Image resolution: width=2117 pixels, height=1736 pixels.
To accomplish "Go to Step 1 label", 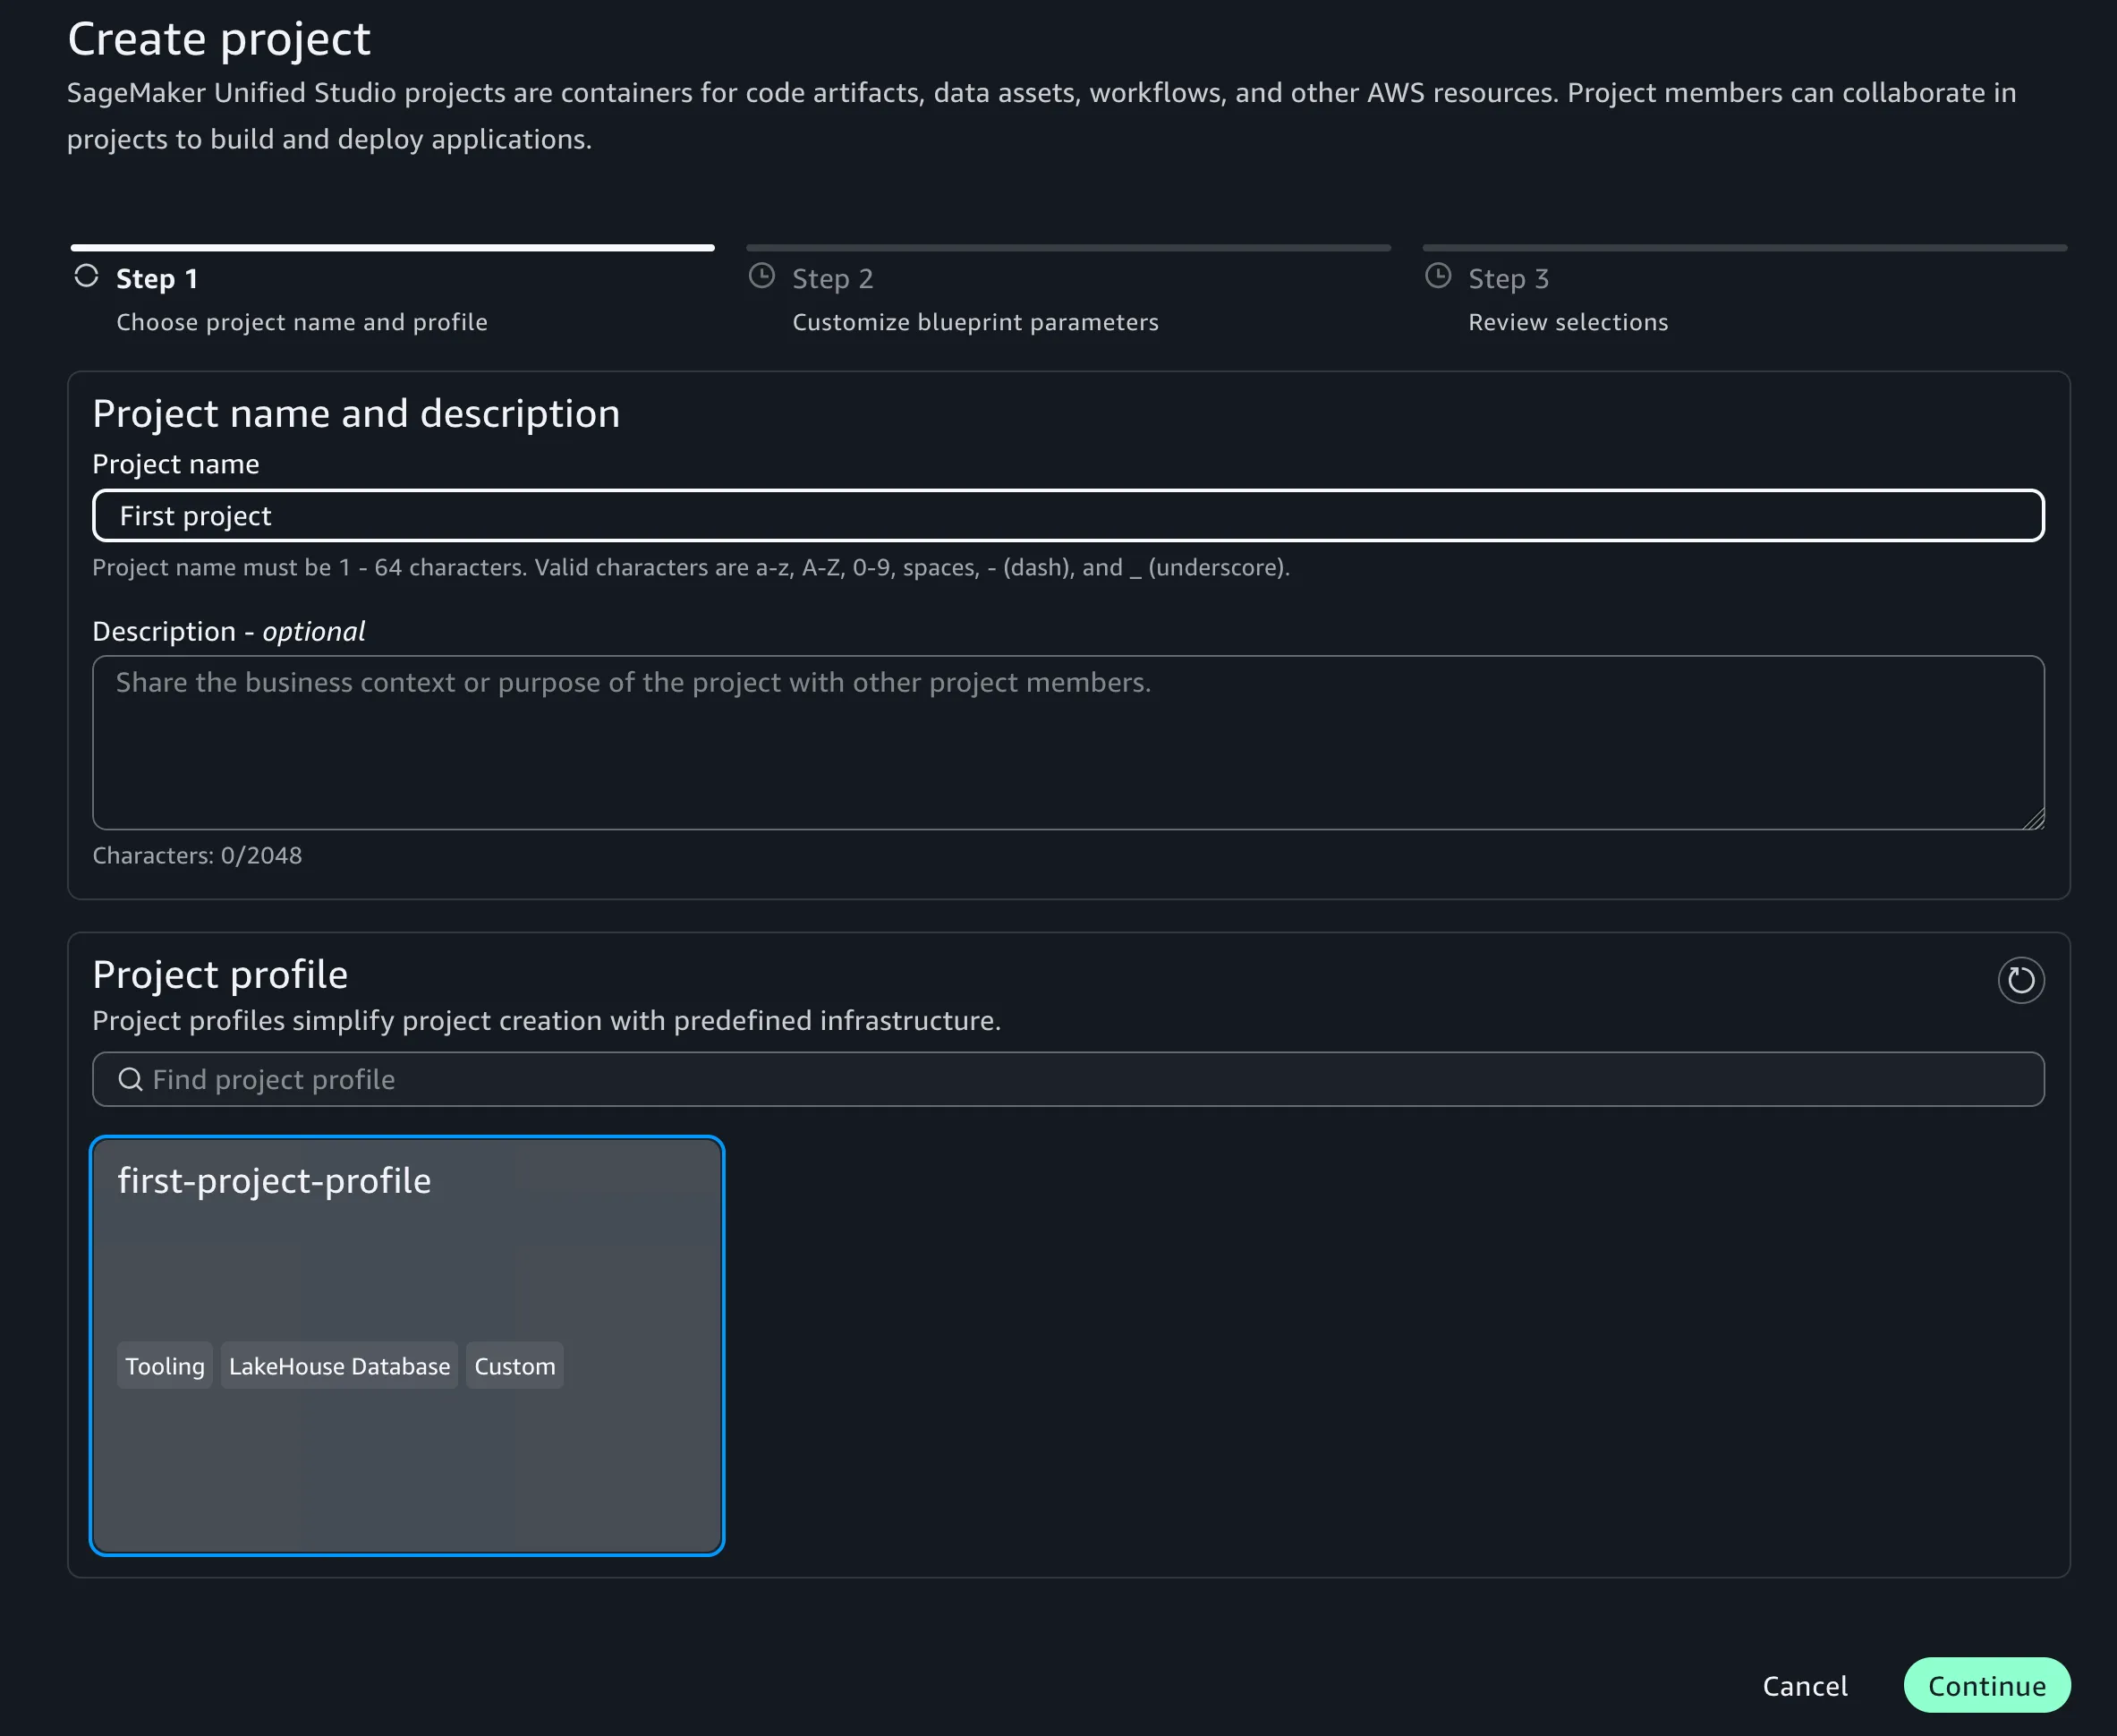I will coord(157,279).
